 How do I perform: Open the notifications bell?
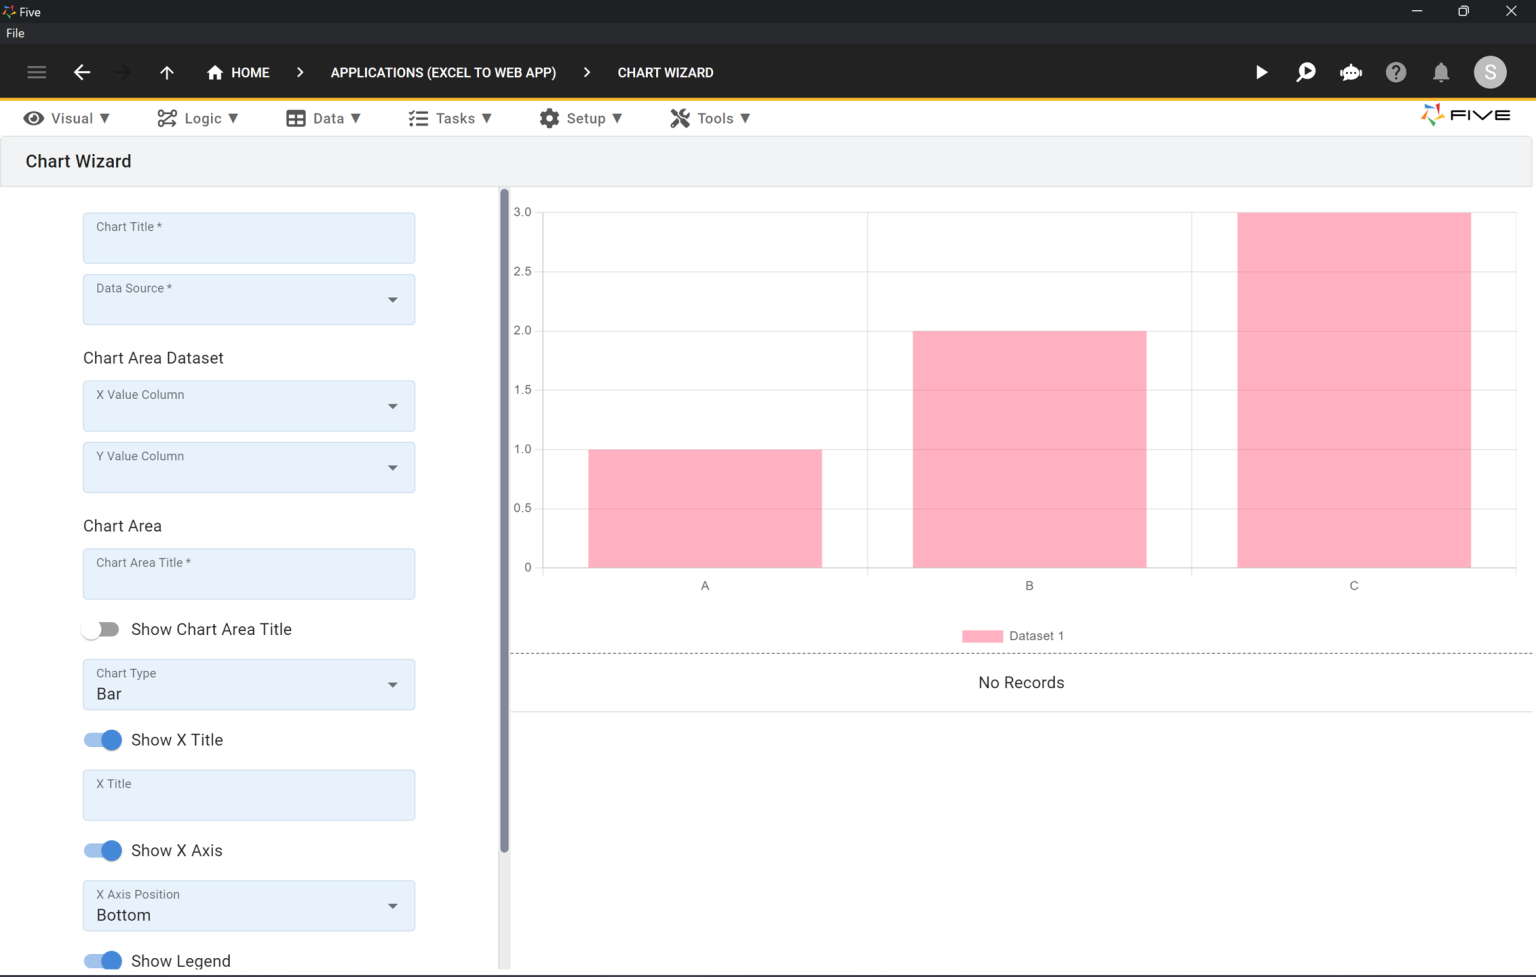tap(1441, 72)
